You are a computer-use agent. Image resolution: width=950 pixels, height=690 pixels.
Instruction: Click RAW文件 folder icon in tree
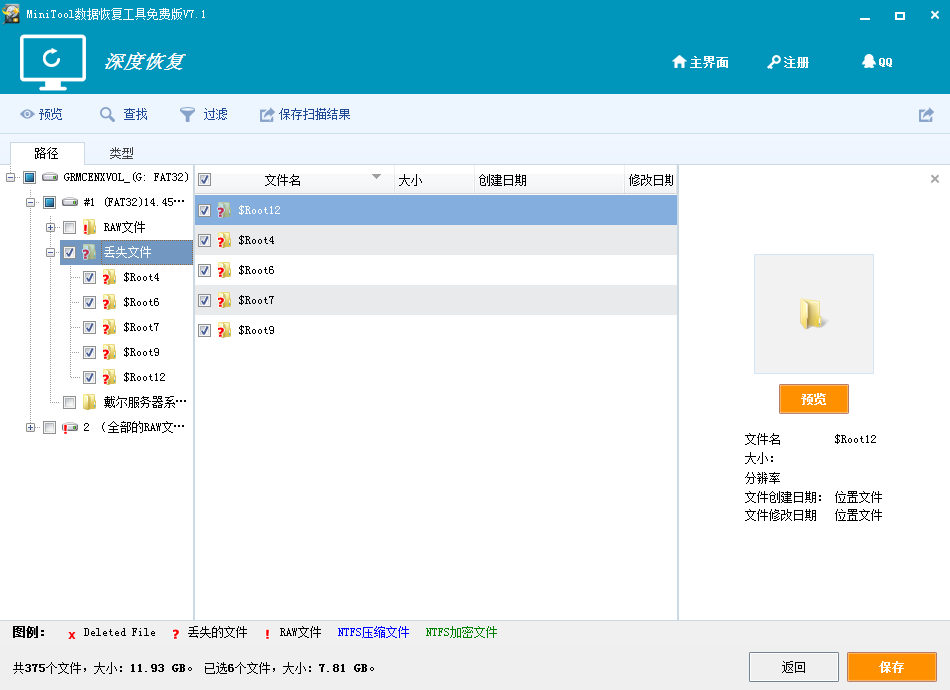(89, 227)
